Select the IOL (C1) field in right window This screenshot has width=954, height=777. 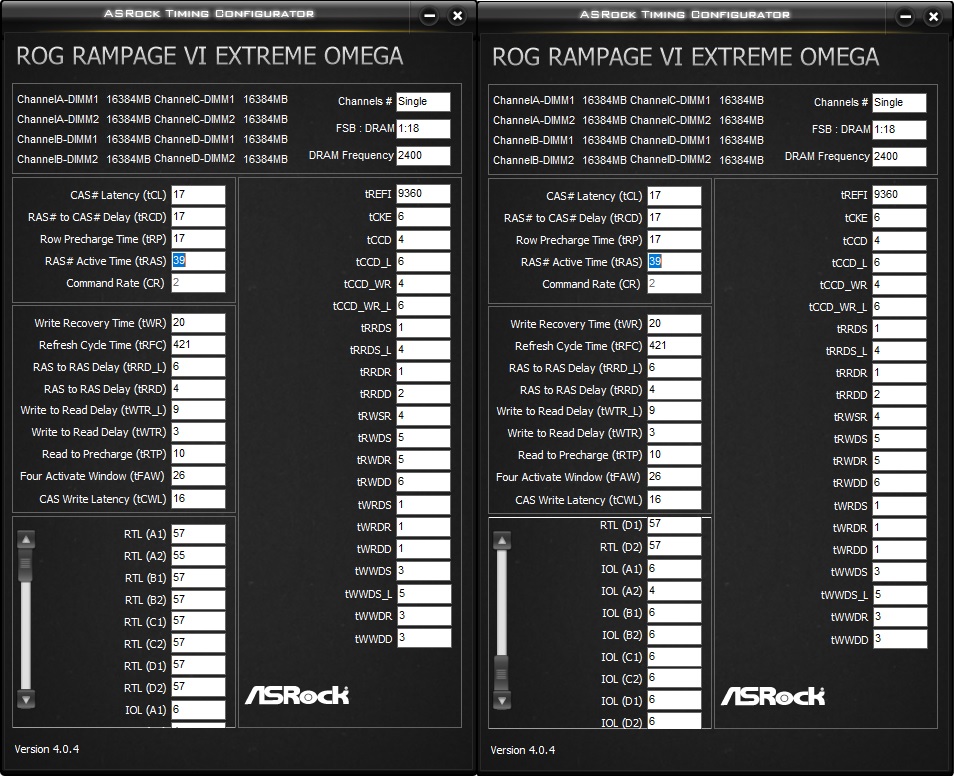(674, 657)
